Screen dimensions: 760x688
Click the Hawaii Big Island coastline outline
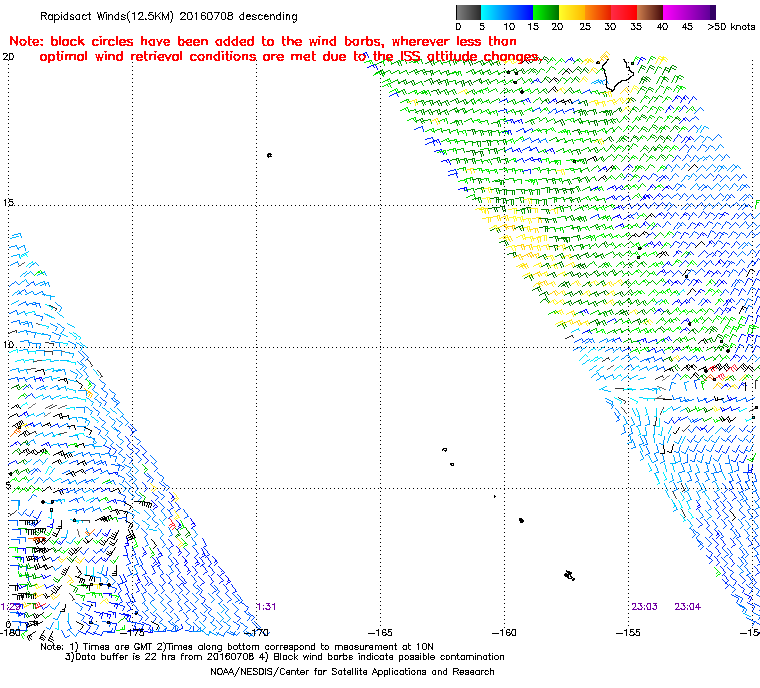(618, 74)
